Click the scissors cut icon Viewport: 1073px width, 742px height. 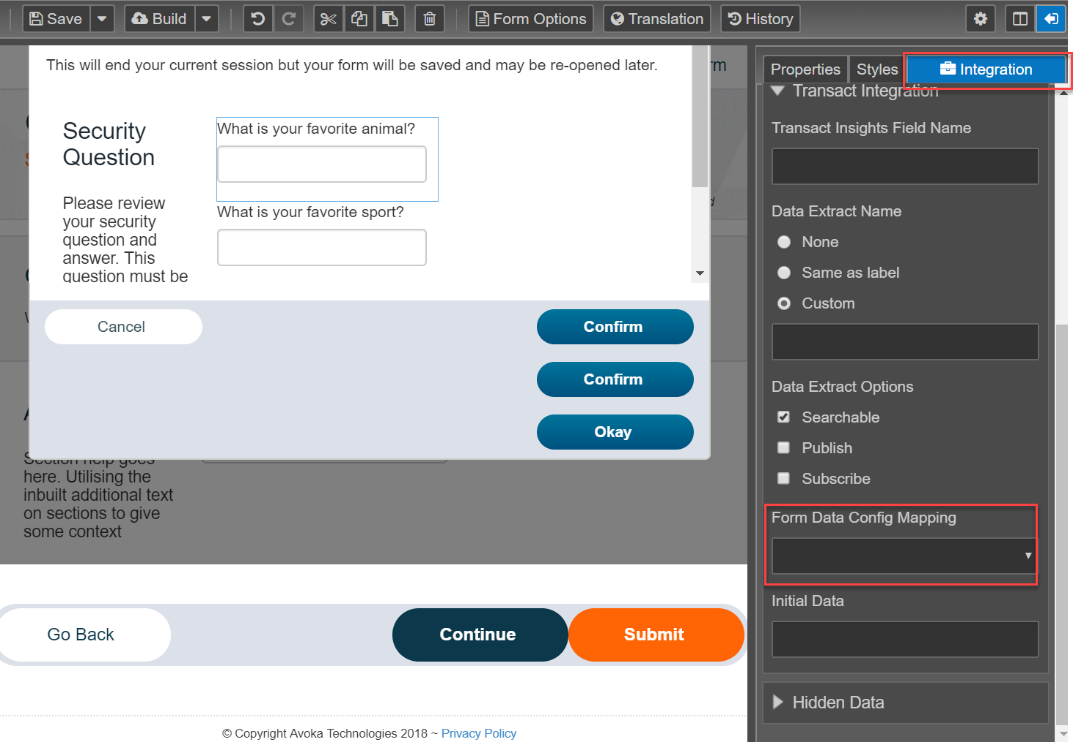coord(328,18)
